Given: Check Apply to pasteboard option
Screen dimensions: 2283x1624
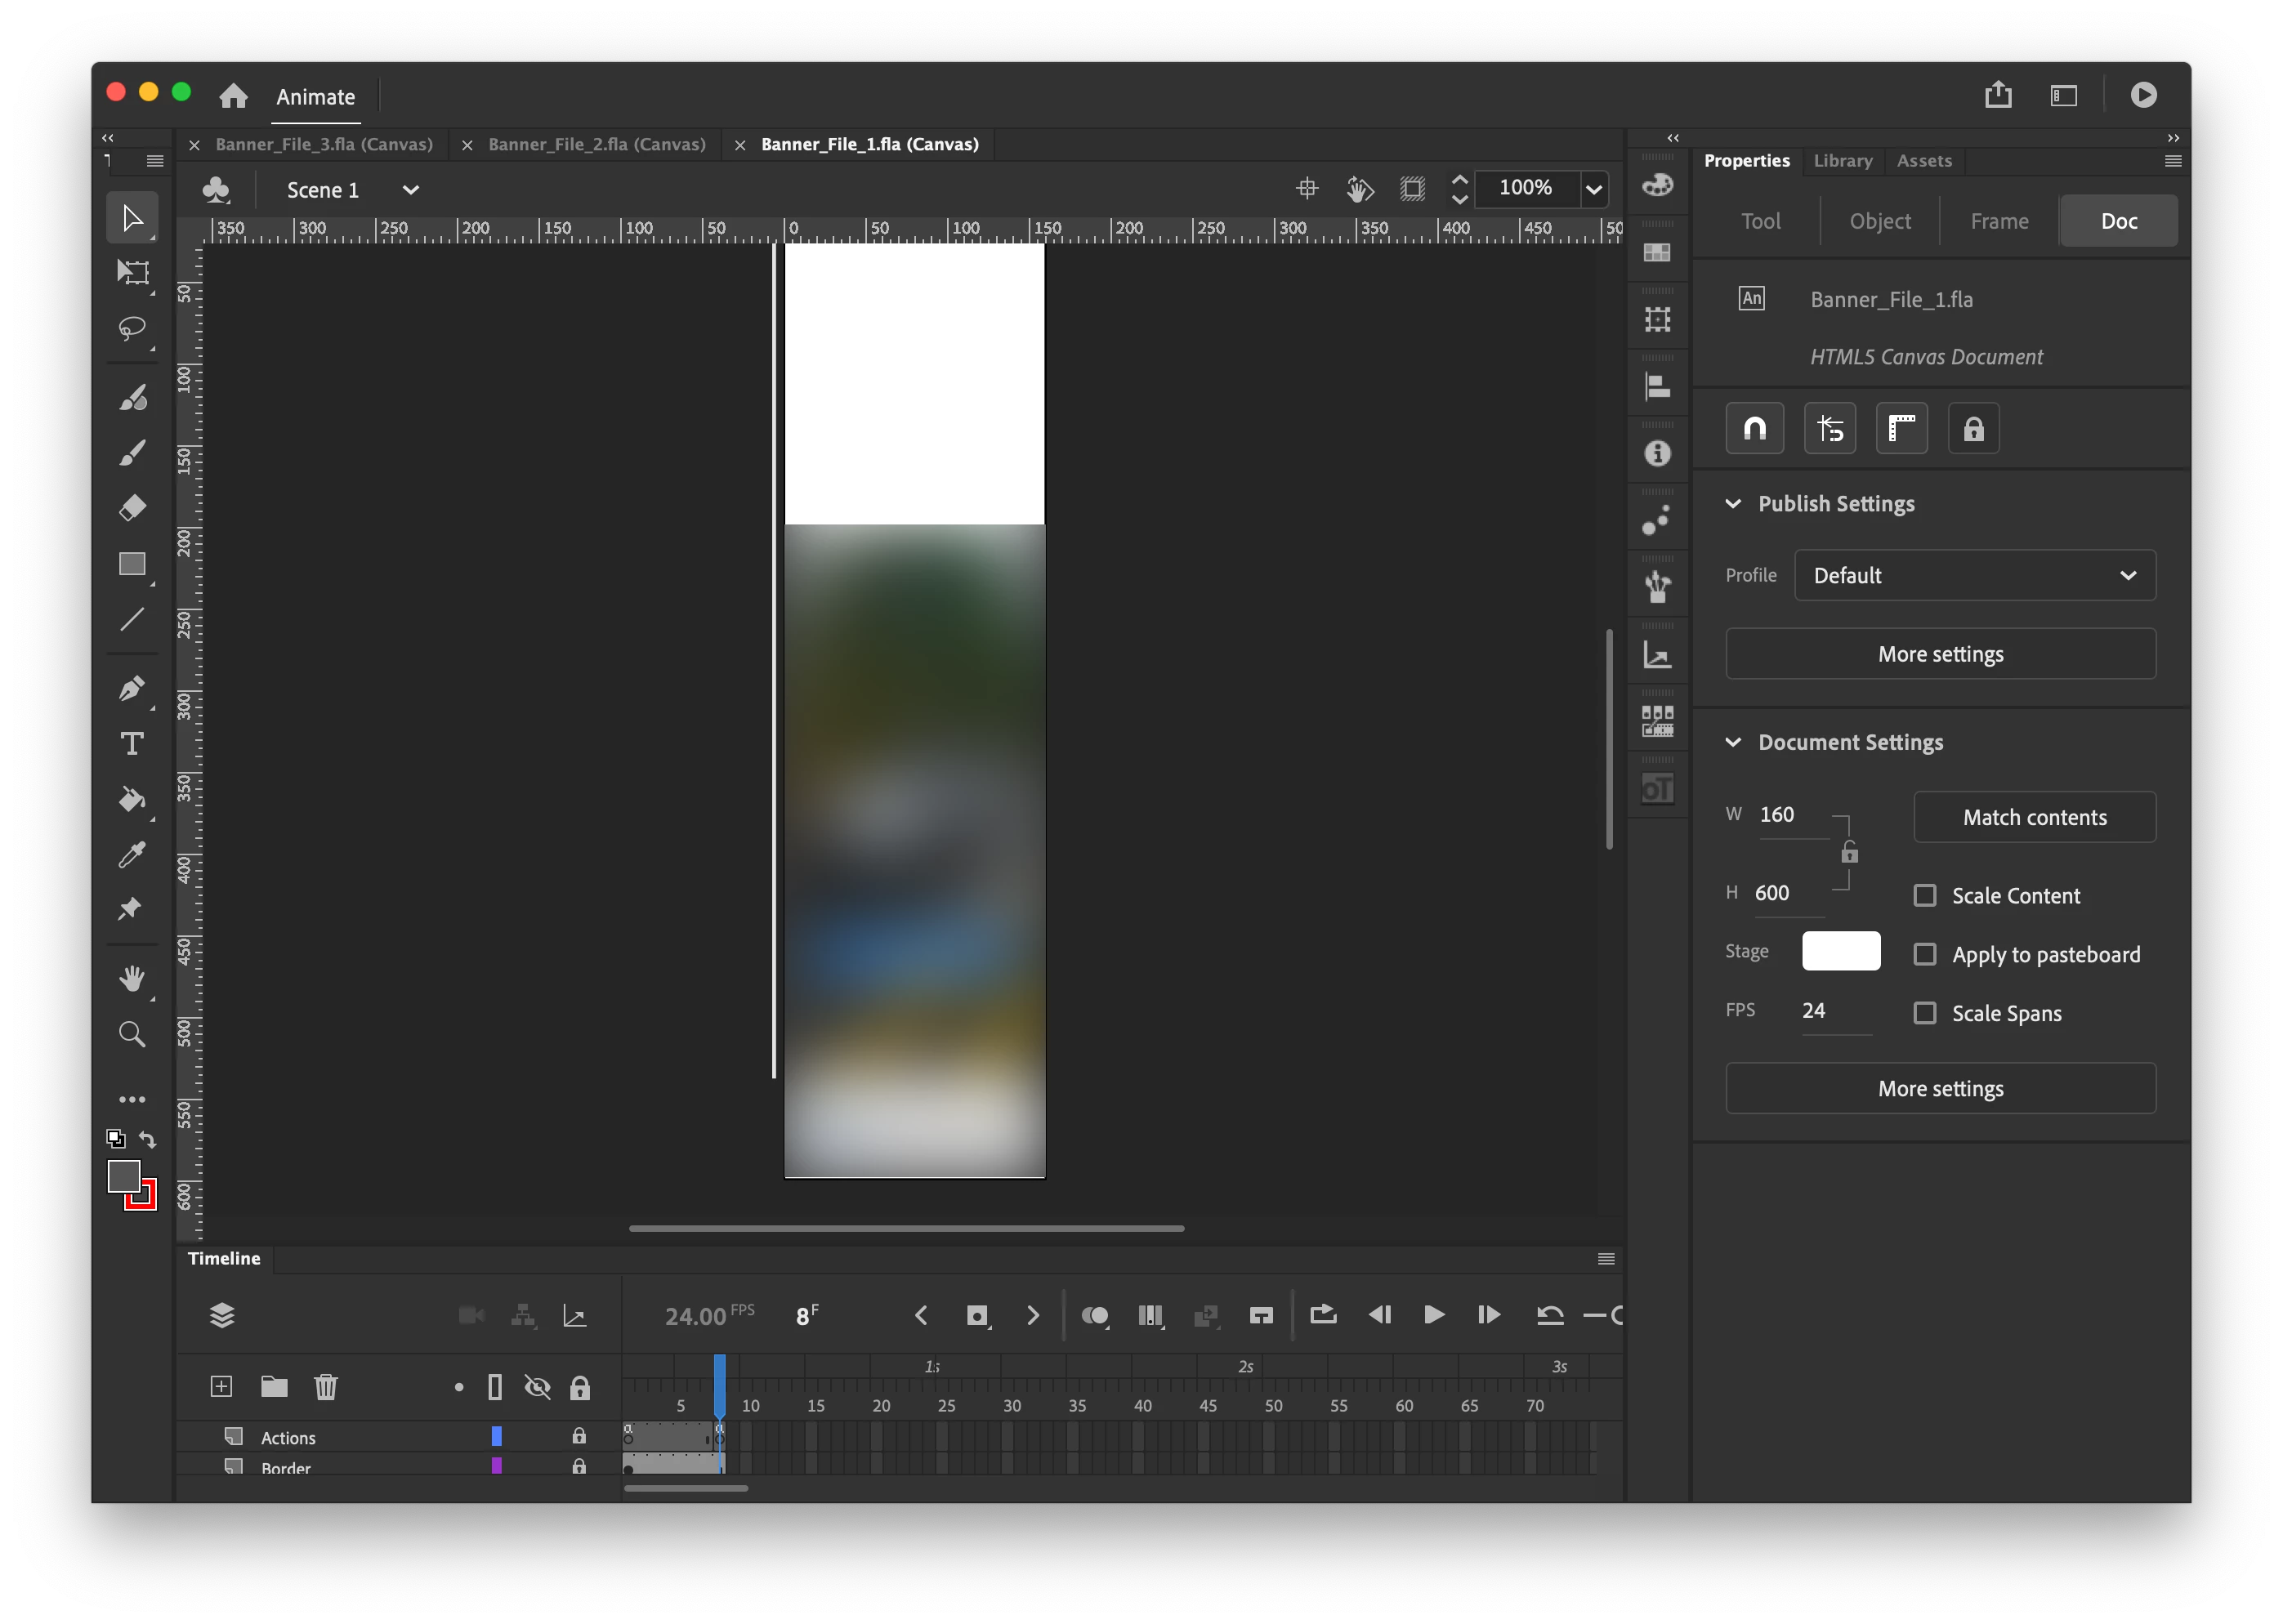Looking at the screenshot, I should coord(1925,955).
